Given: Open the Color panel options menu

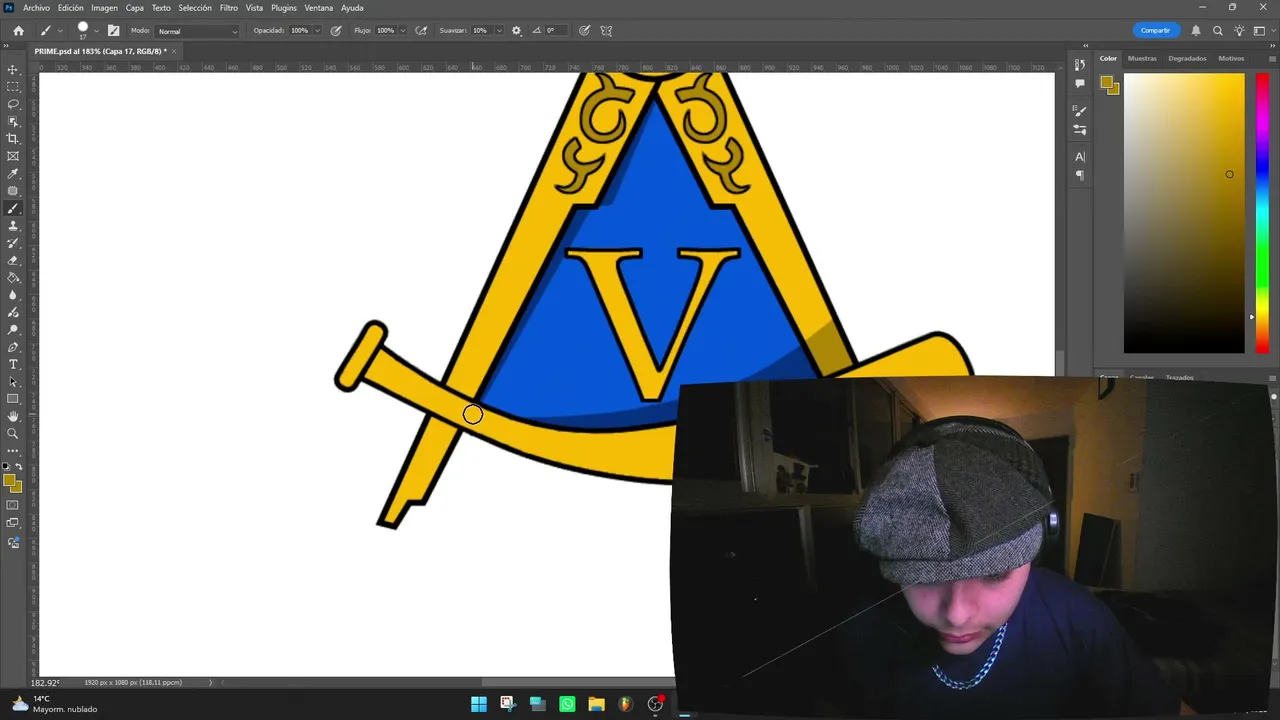Looking at the screenshot, I should pos(1272,58).
